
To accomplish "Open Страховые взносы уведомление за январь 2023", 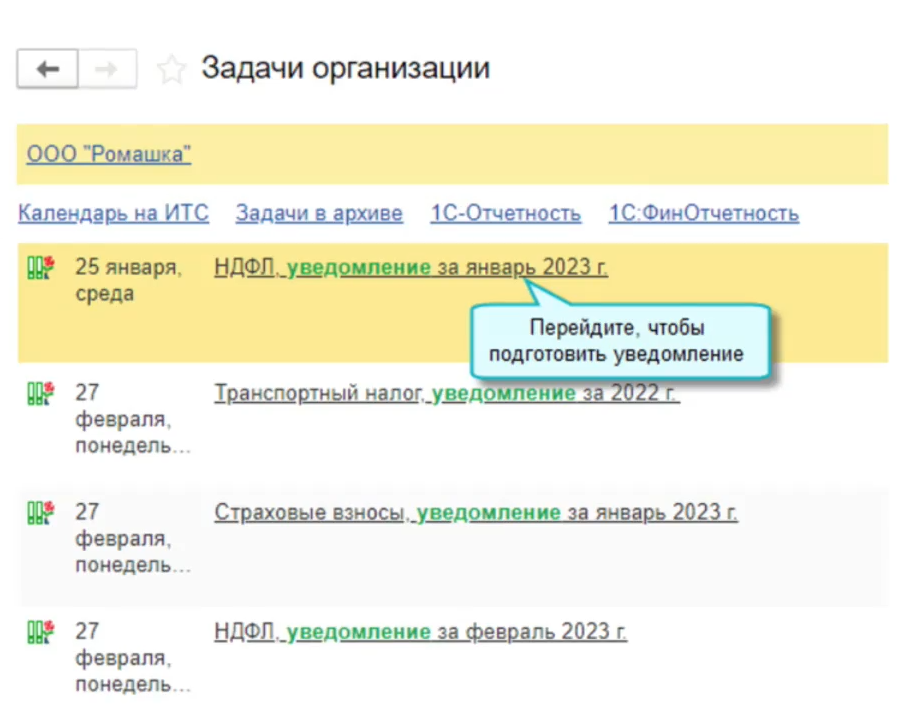I will click(476, 513).
